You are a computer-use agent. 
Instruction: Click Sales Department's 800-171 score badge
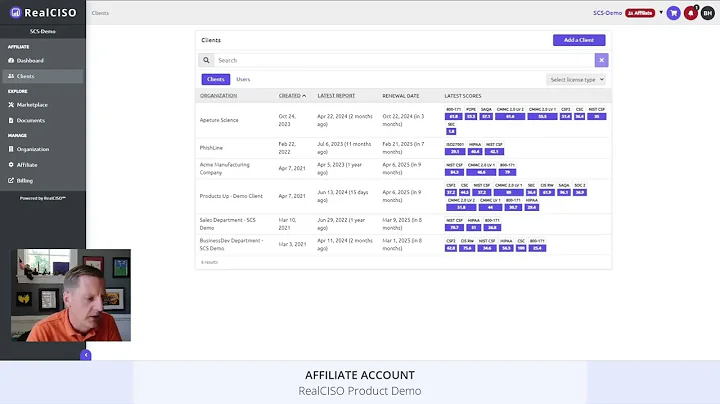click(x=492, y=227)
